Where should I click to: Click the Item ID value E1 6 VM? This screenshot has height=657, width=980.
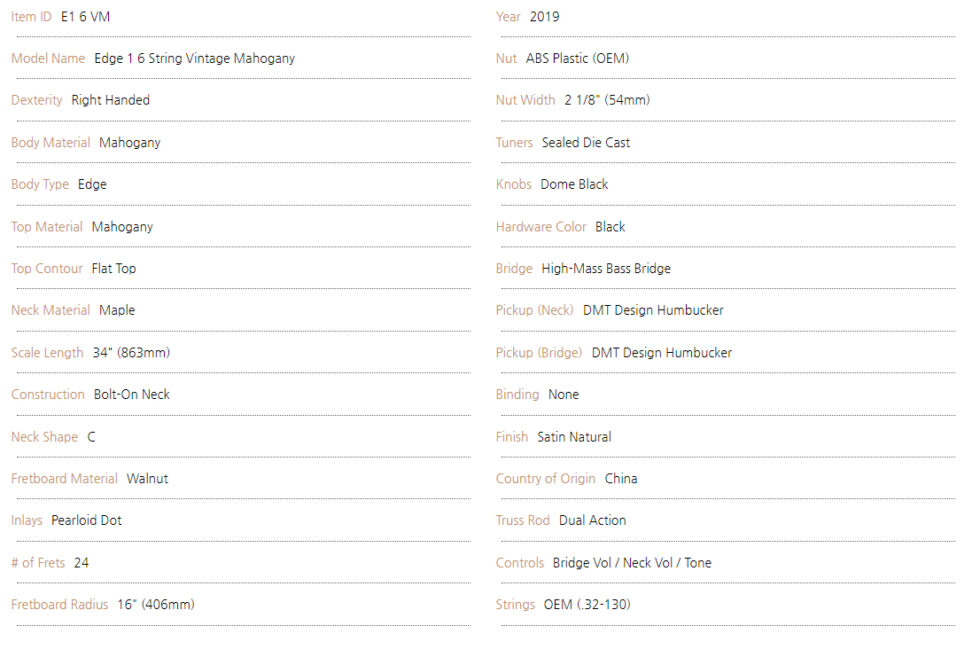[85, 17]
